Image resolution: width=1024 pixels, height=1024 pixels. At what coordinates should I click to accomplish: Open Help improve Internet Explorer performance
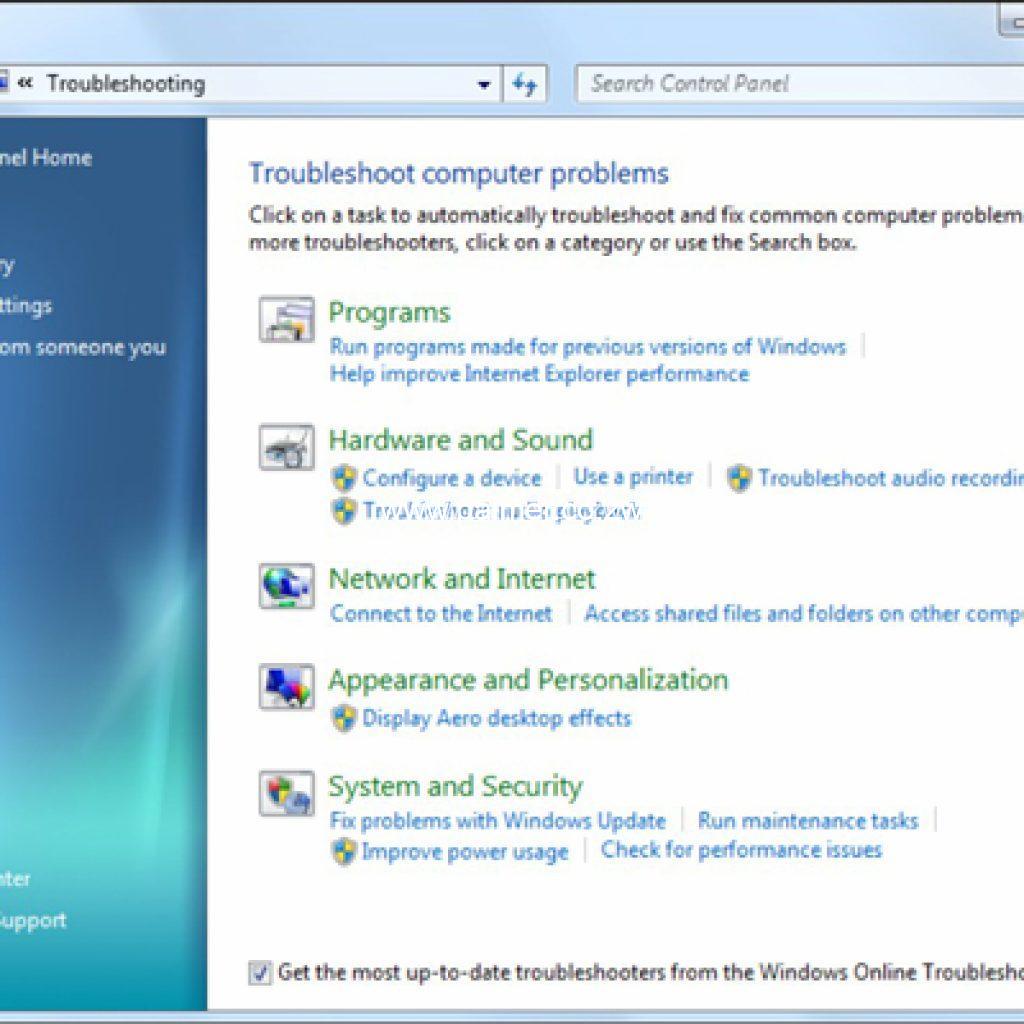pos(539,374)
